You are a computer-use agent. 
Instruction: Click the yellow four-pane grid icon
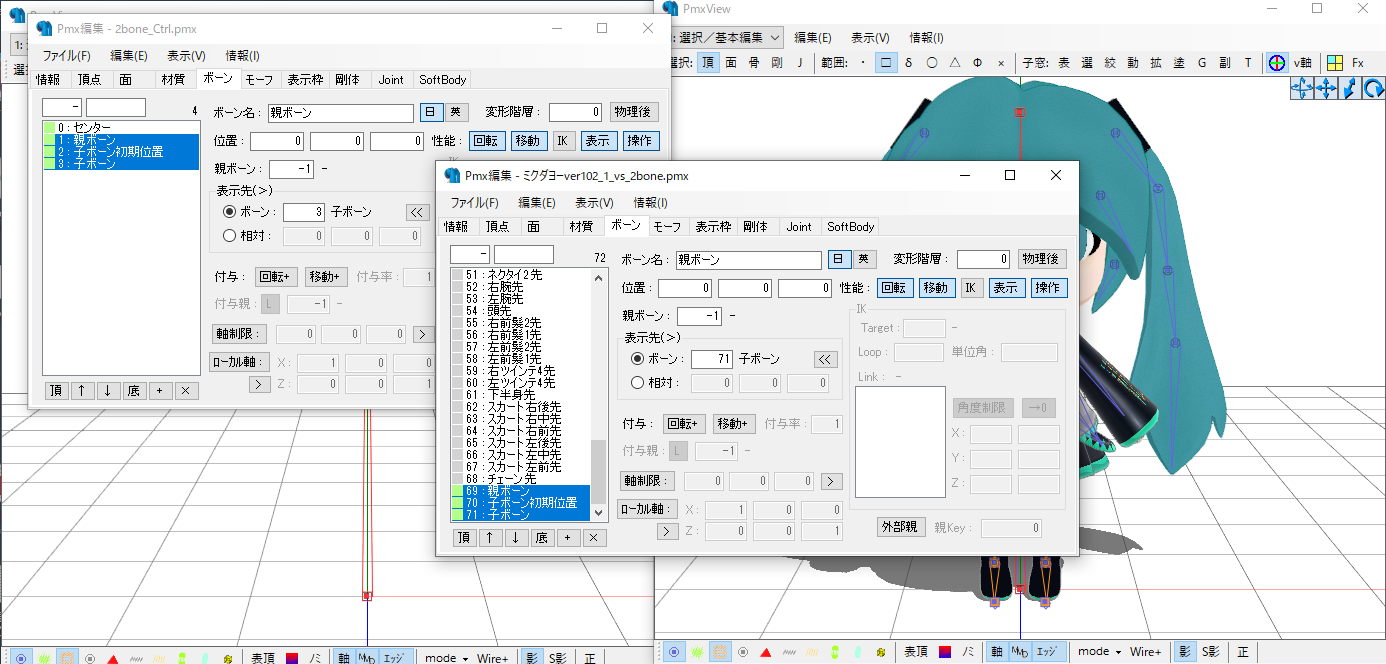[1334, 62]
